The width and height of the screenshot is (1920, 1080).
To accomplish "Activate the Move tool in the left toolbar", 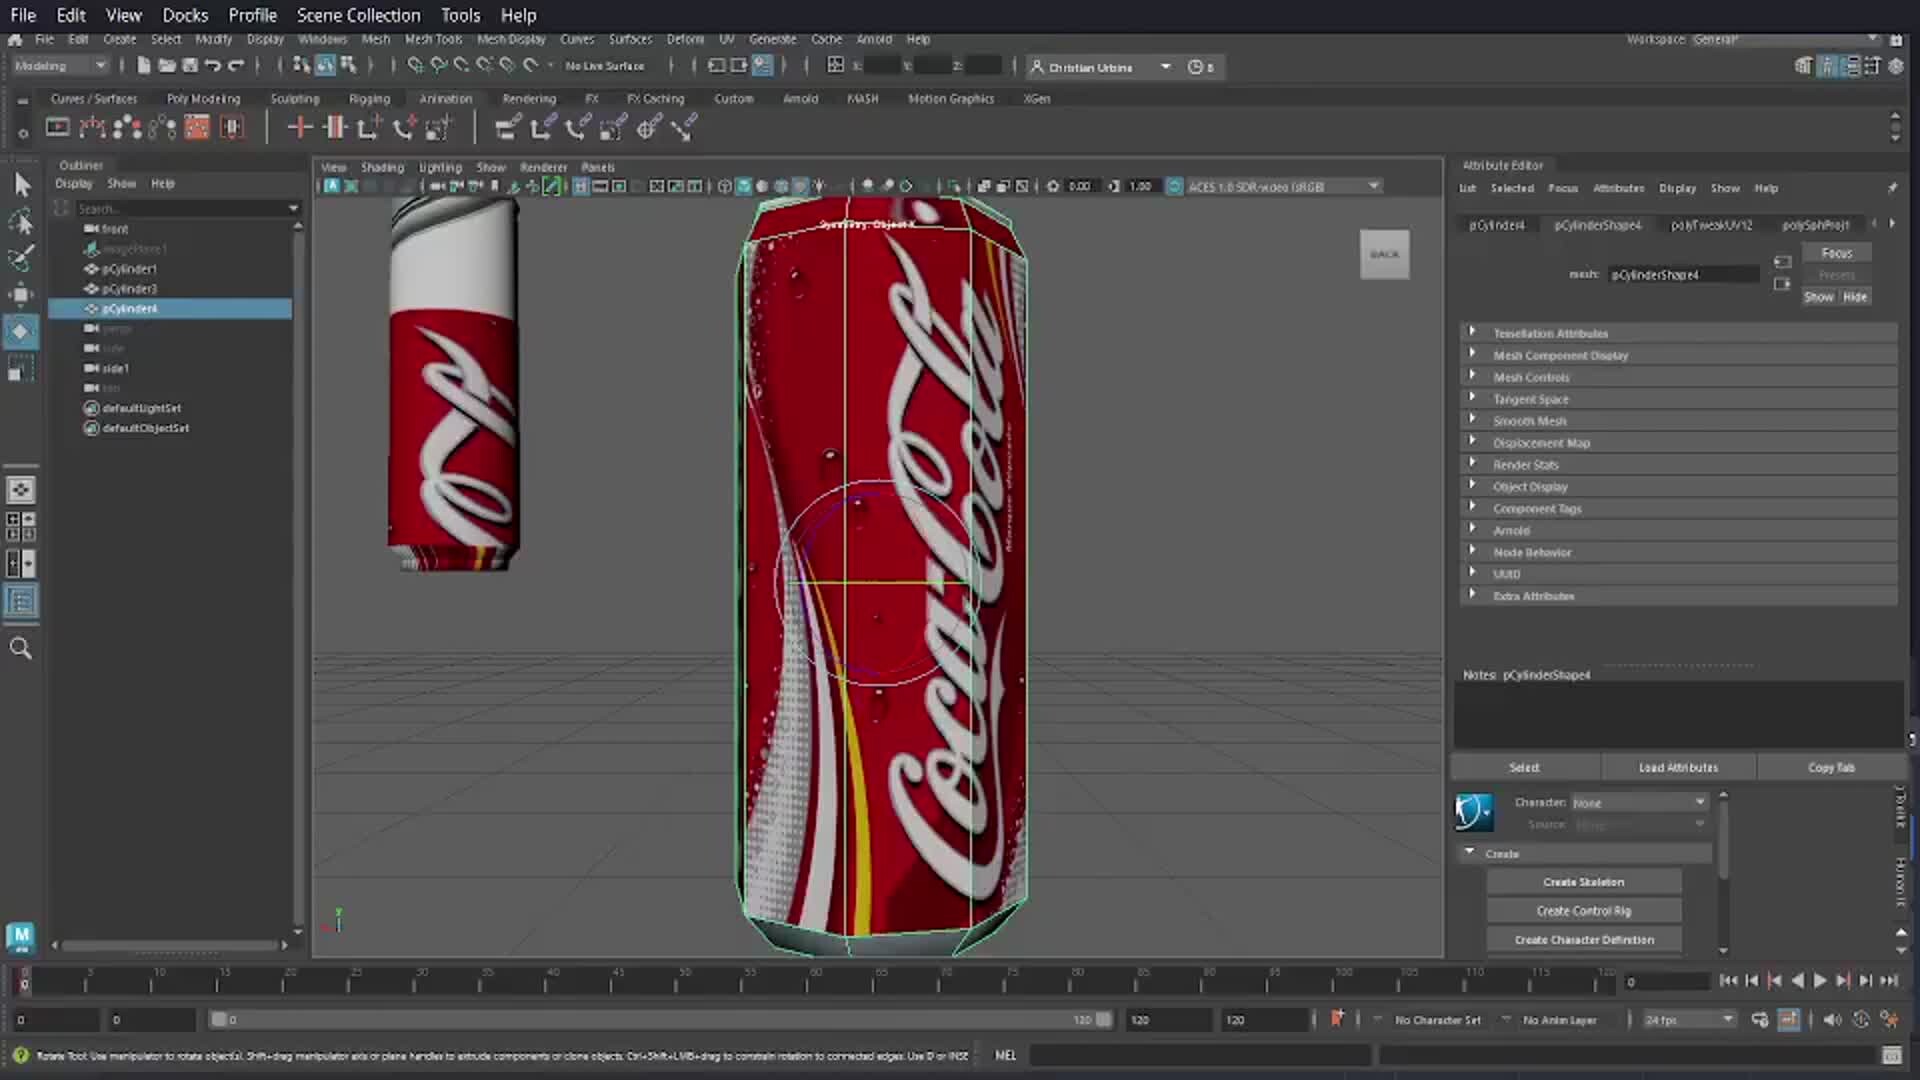I will tap(22, 293).
